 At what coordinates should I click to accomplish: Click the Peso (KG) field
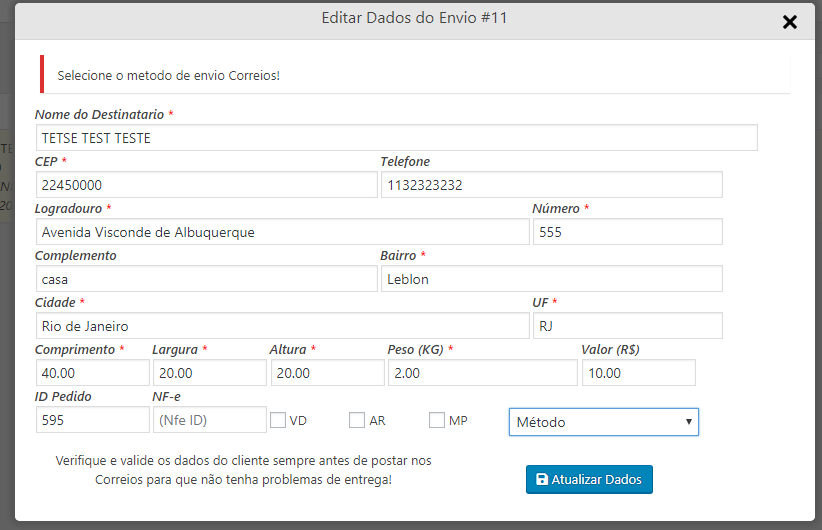482,373
